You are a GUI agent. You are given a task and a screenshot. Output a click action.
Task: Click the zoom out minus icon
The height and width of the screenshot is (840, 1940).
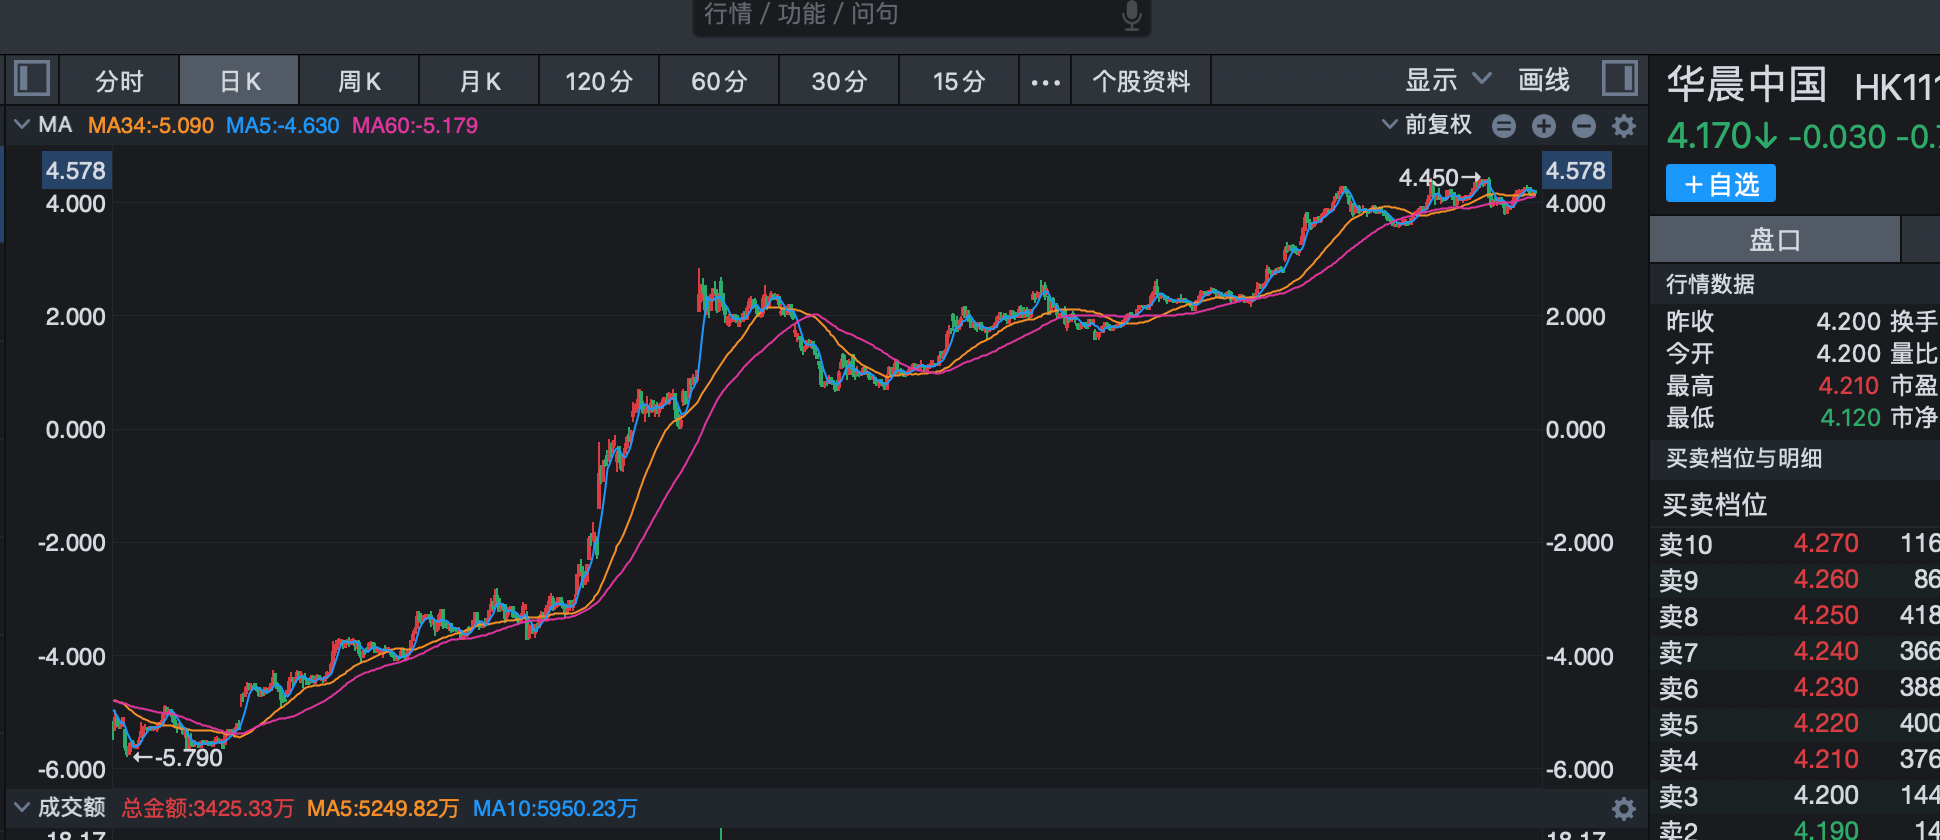click(x=1583, y=126)
